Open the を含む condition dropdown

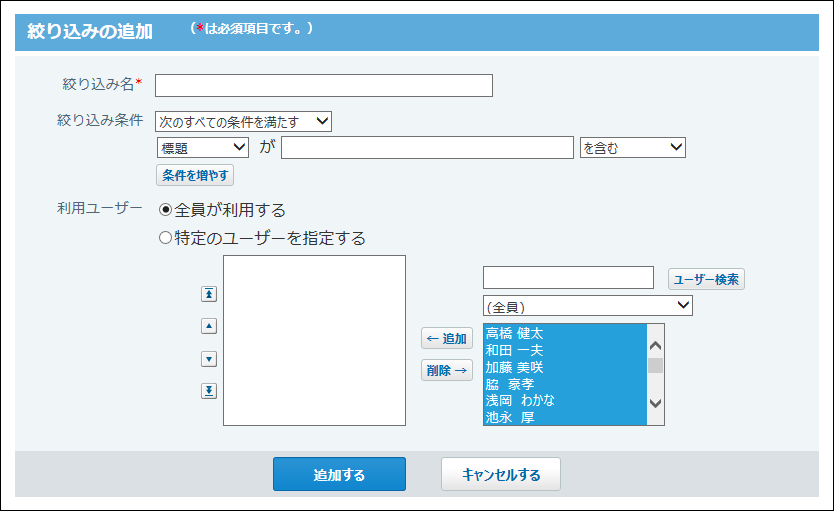(632, 147)
